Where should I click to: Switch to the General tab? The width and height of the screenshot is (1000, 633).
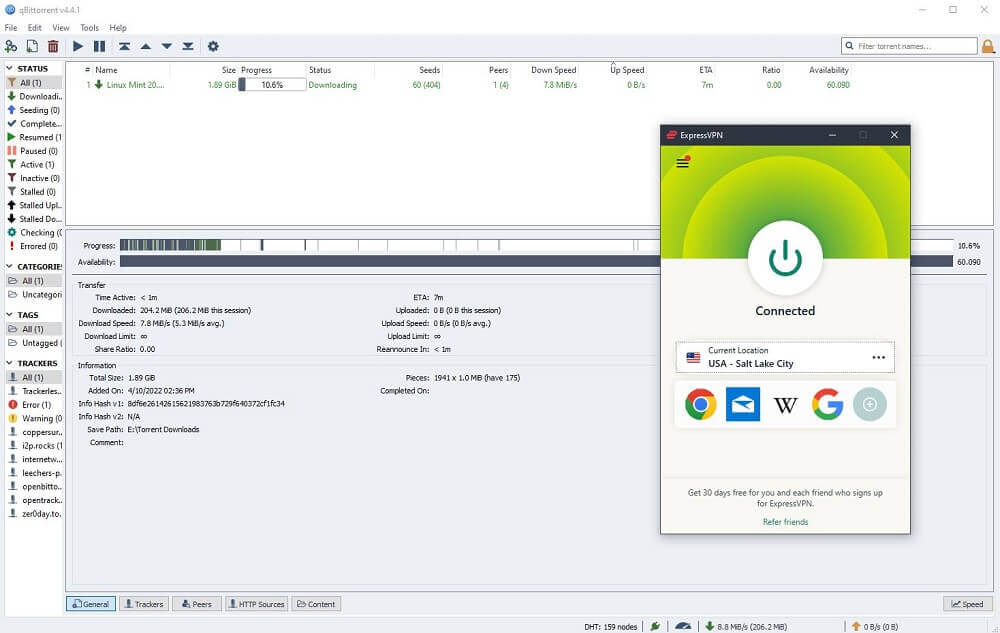[91, 604]
